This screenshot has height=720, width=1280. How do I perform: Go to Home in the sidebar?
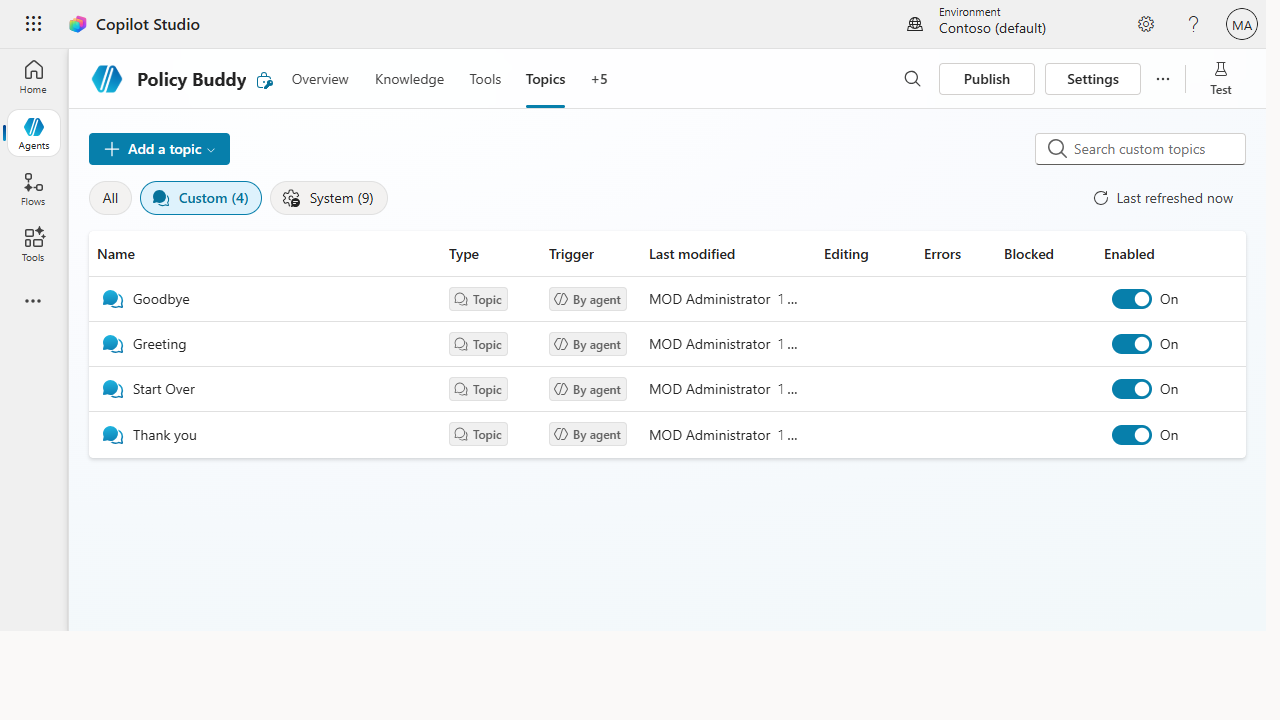coord(33,77)
